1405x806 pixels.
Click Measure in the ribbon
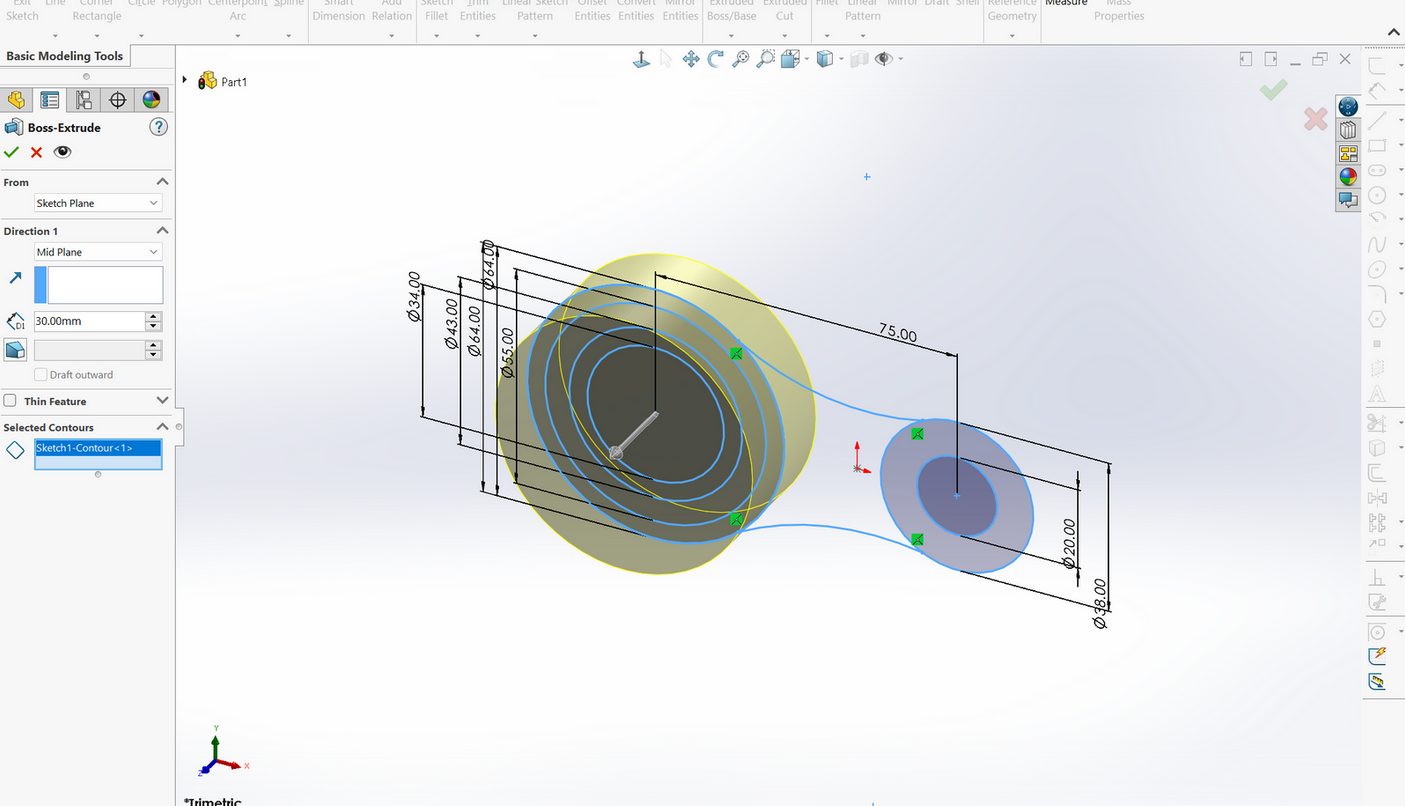pyautogui.click(x=1066, y=4)
